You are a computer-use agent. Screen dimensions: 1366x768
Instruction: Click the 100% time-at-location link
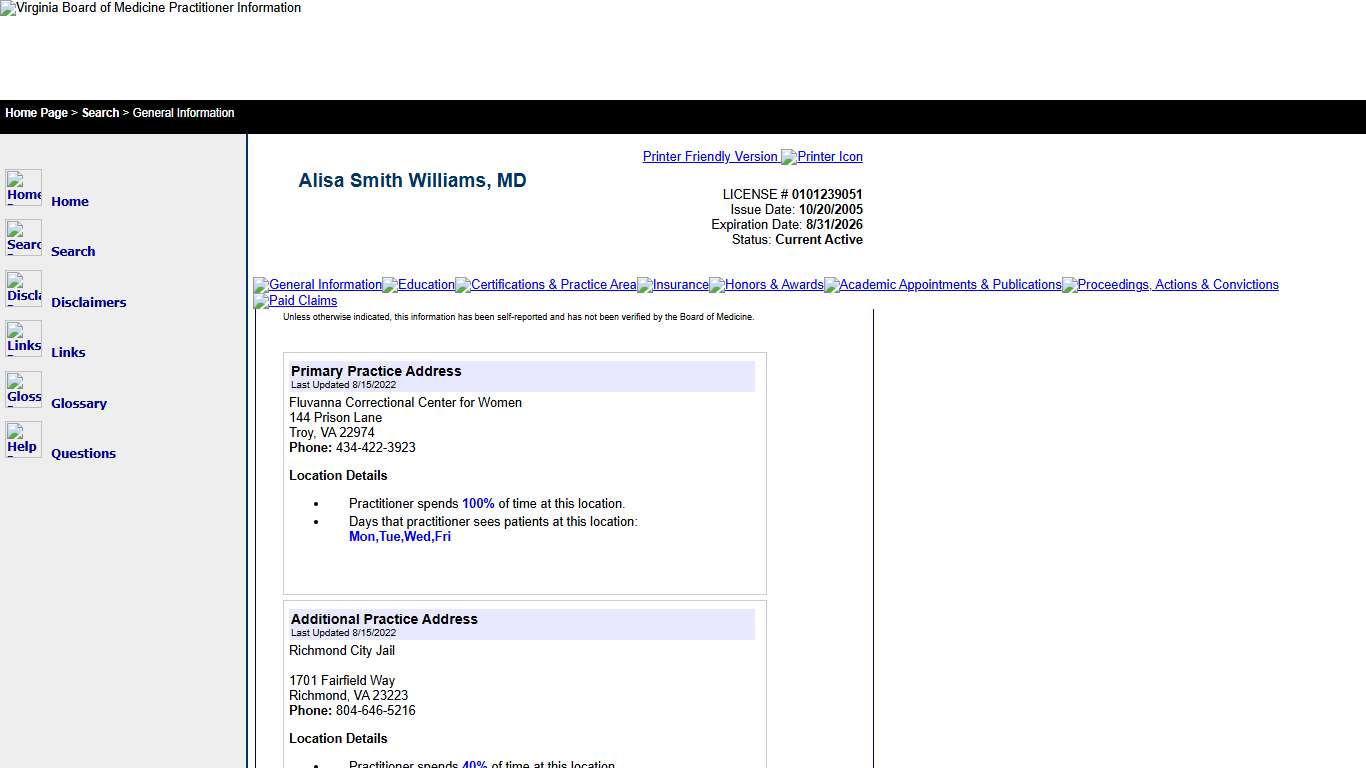[478, 503]
